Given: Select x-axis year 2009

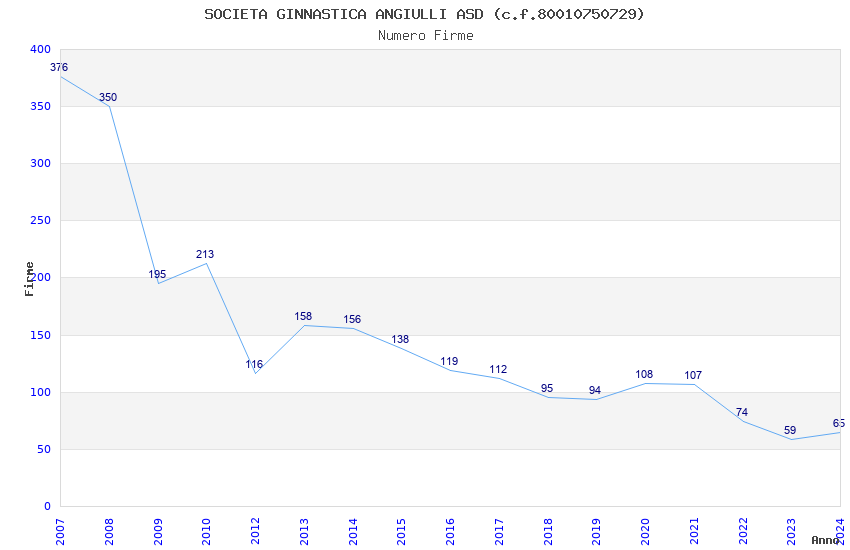Looking at the screenshot, I should [158, 532].
